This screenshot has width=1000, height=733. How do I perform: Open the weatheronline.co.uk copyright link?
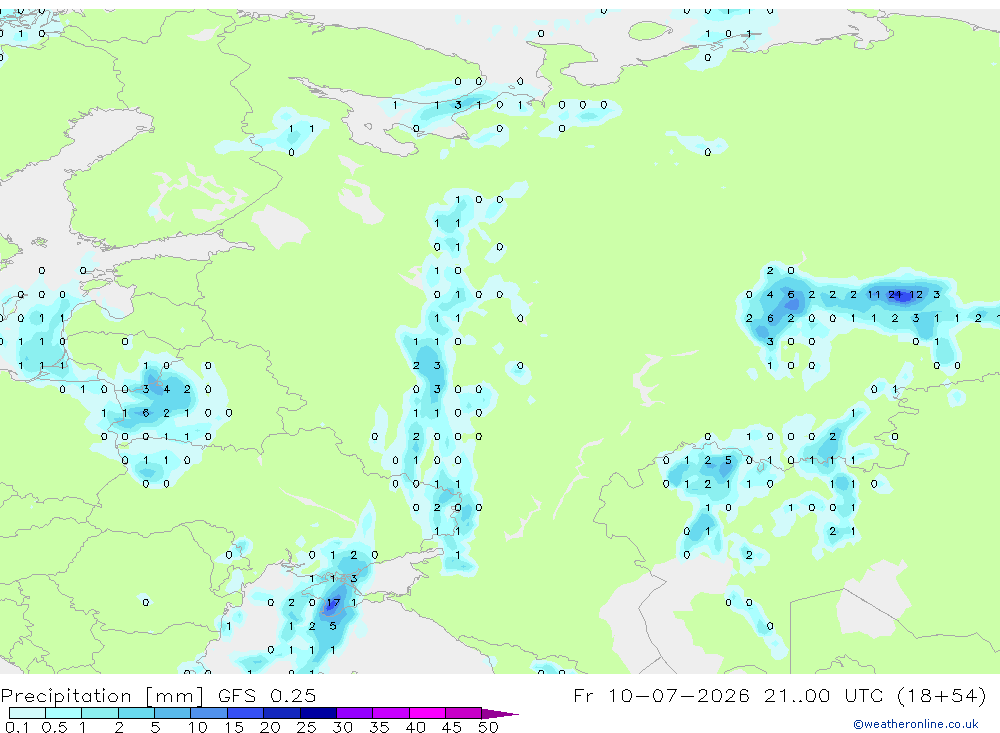click(916, 724)
